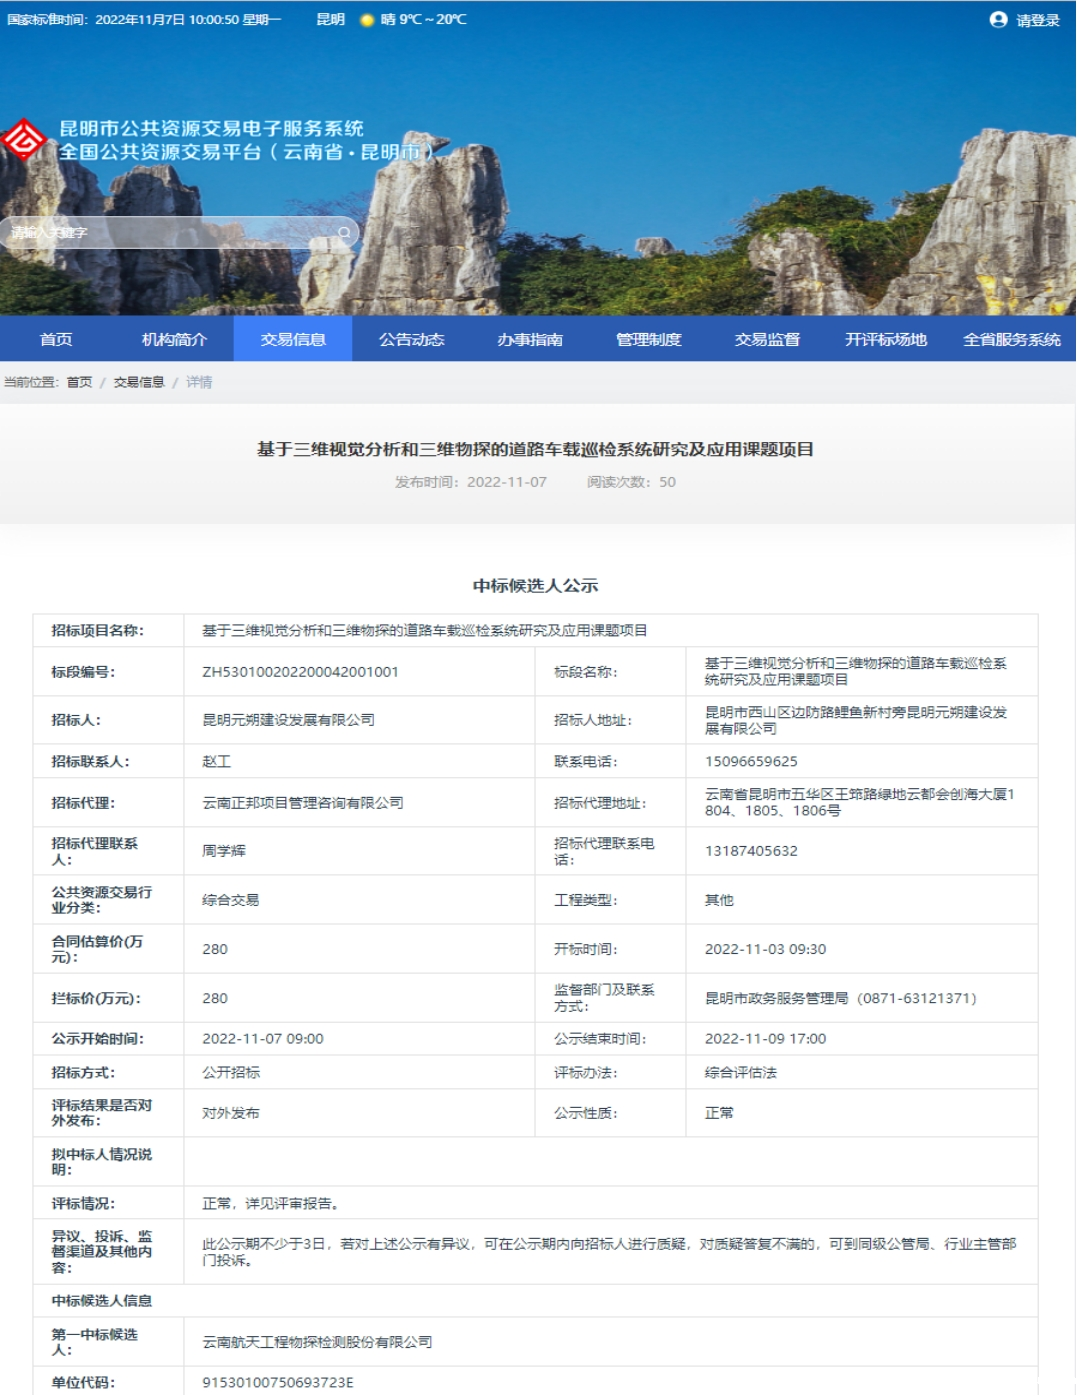Click the first candidate name 云南航天工程物探检测股份有限公司
1077x1396 pixels.
coord(317,1342)
